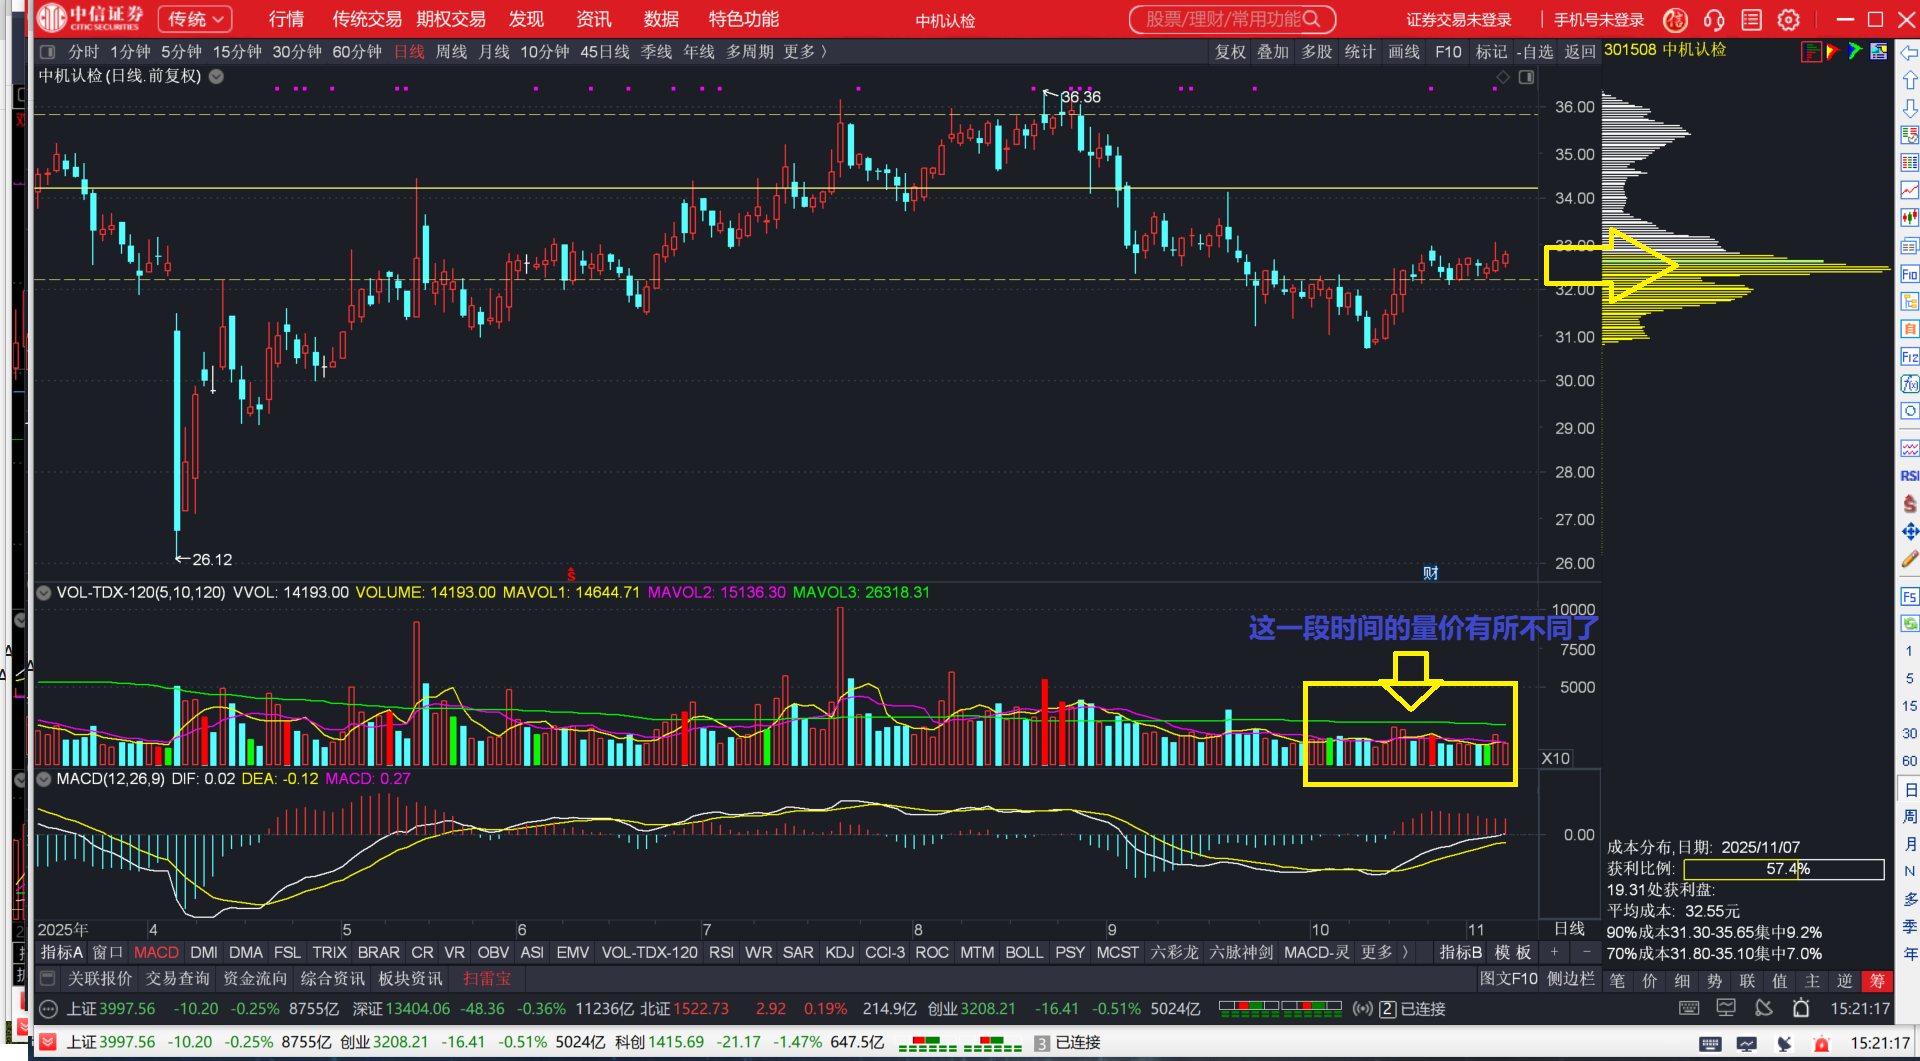
Task: Click the 自 self-select icon in right toolbar
Action: pos(1909,329)
